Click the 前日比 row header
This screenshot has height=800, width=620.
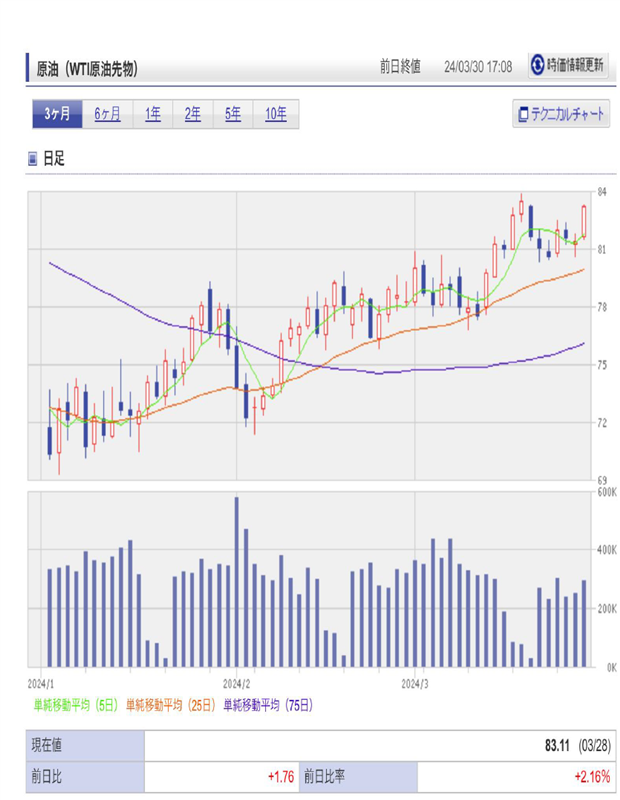click(x=85, y=777)
